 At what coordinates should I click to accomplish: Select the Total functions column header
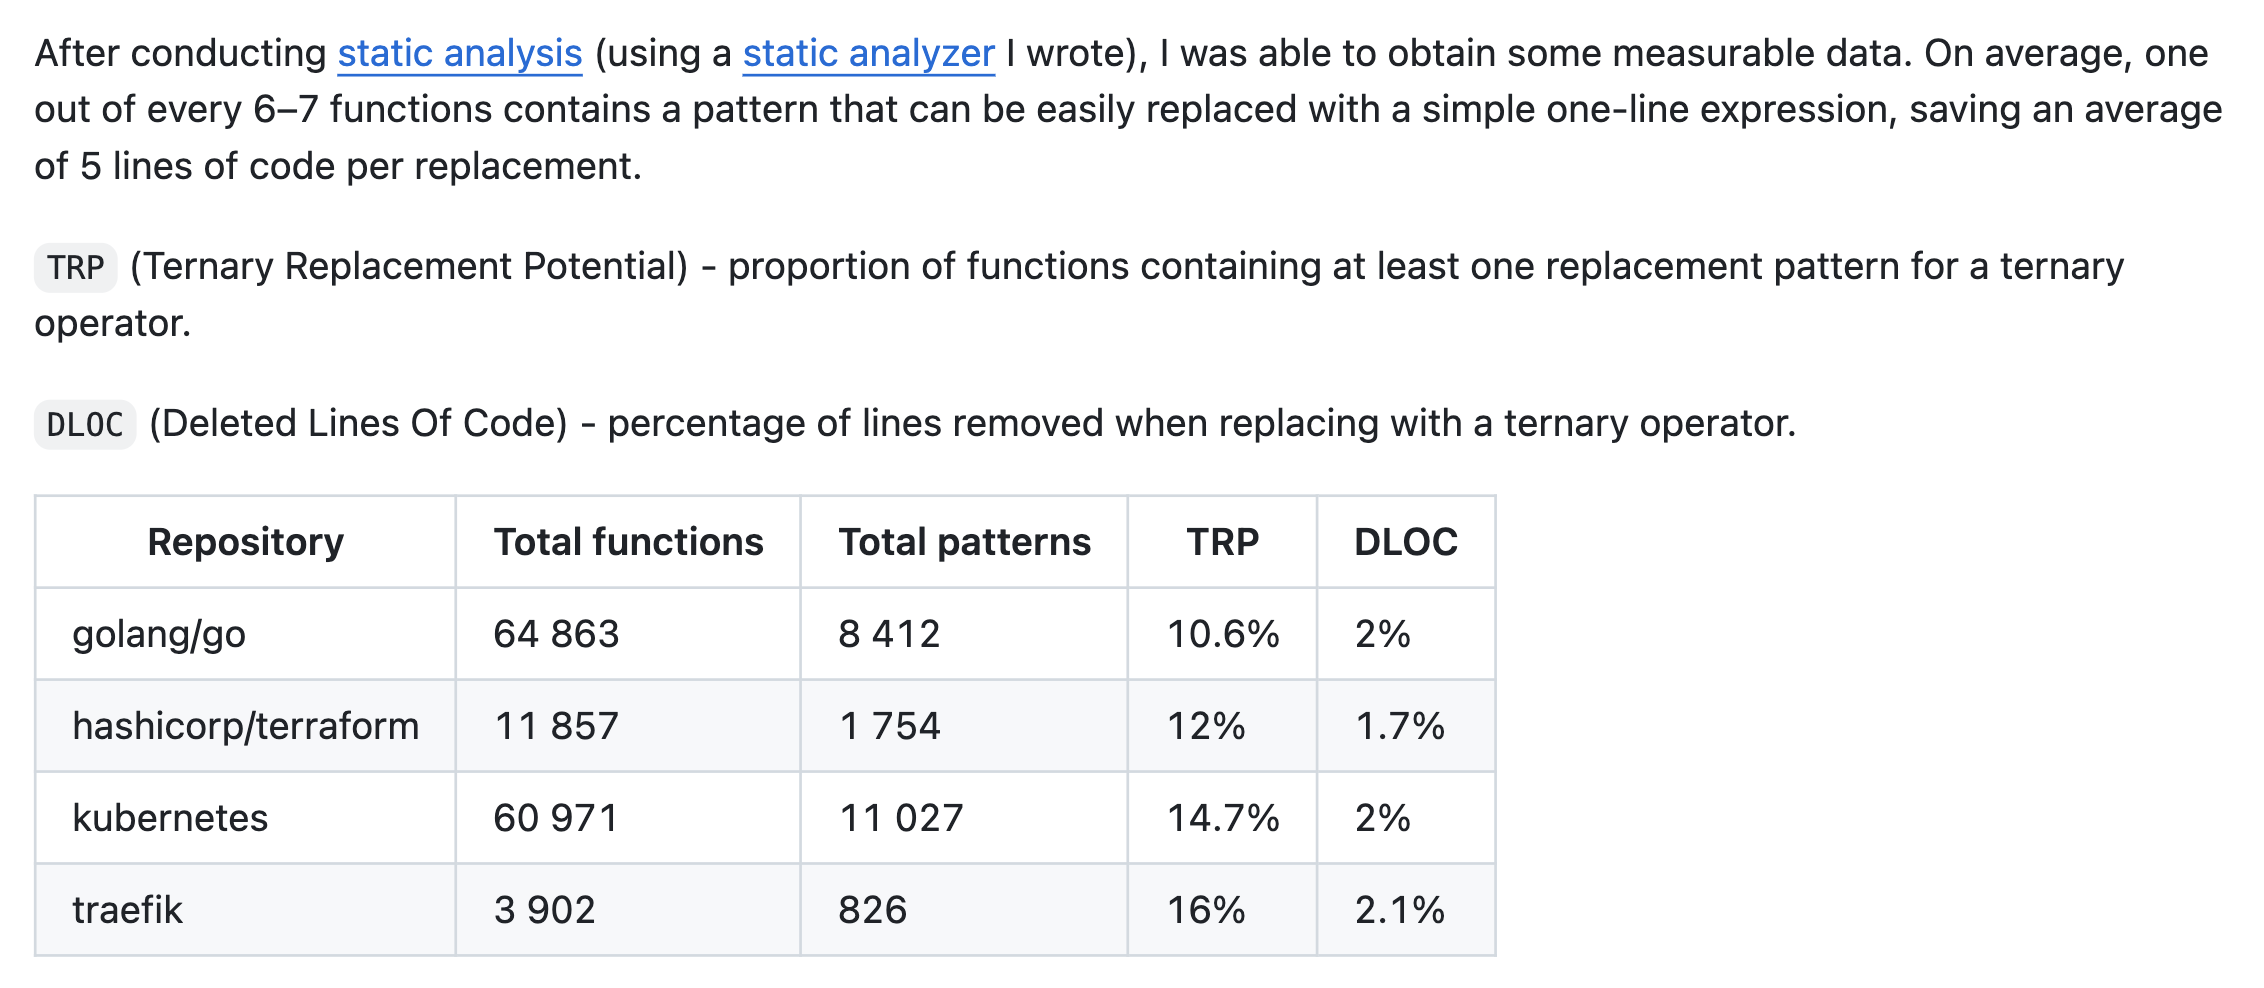click(x=628, y=542)
